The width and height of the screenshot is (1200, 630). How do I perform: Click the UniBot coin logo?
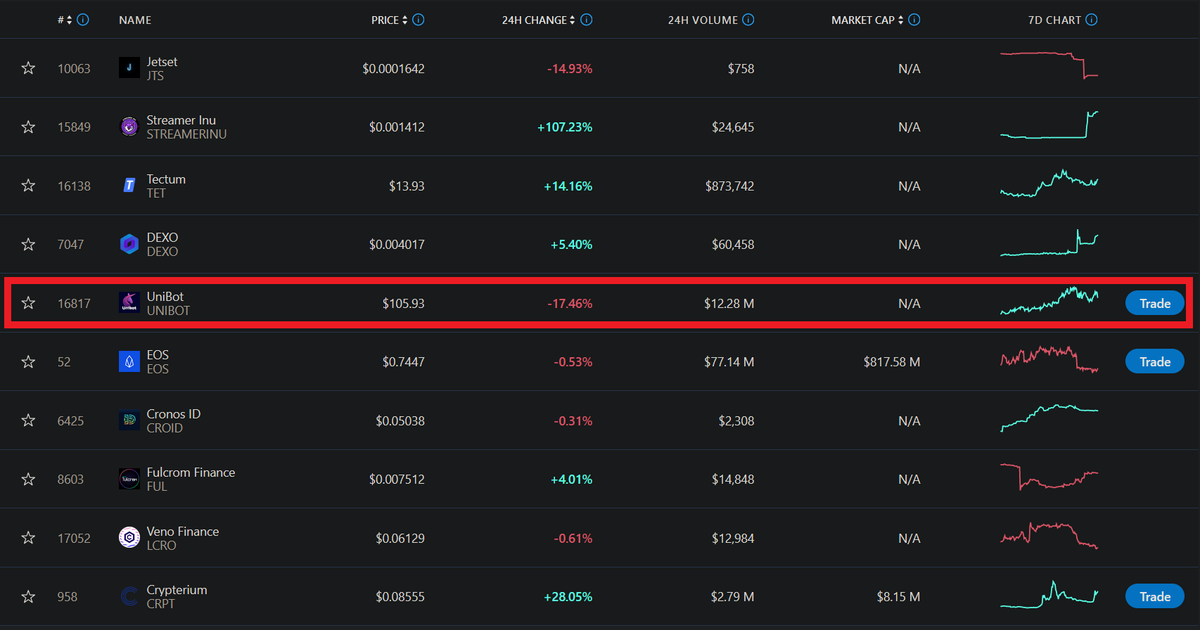coord(128,303)
